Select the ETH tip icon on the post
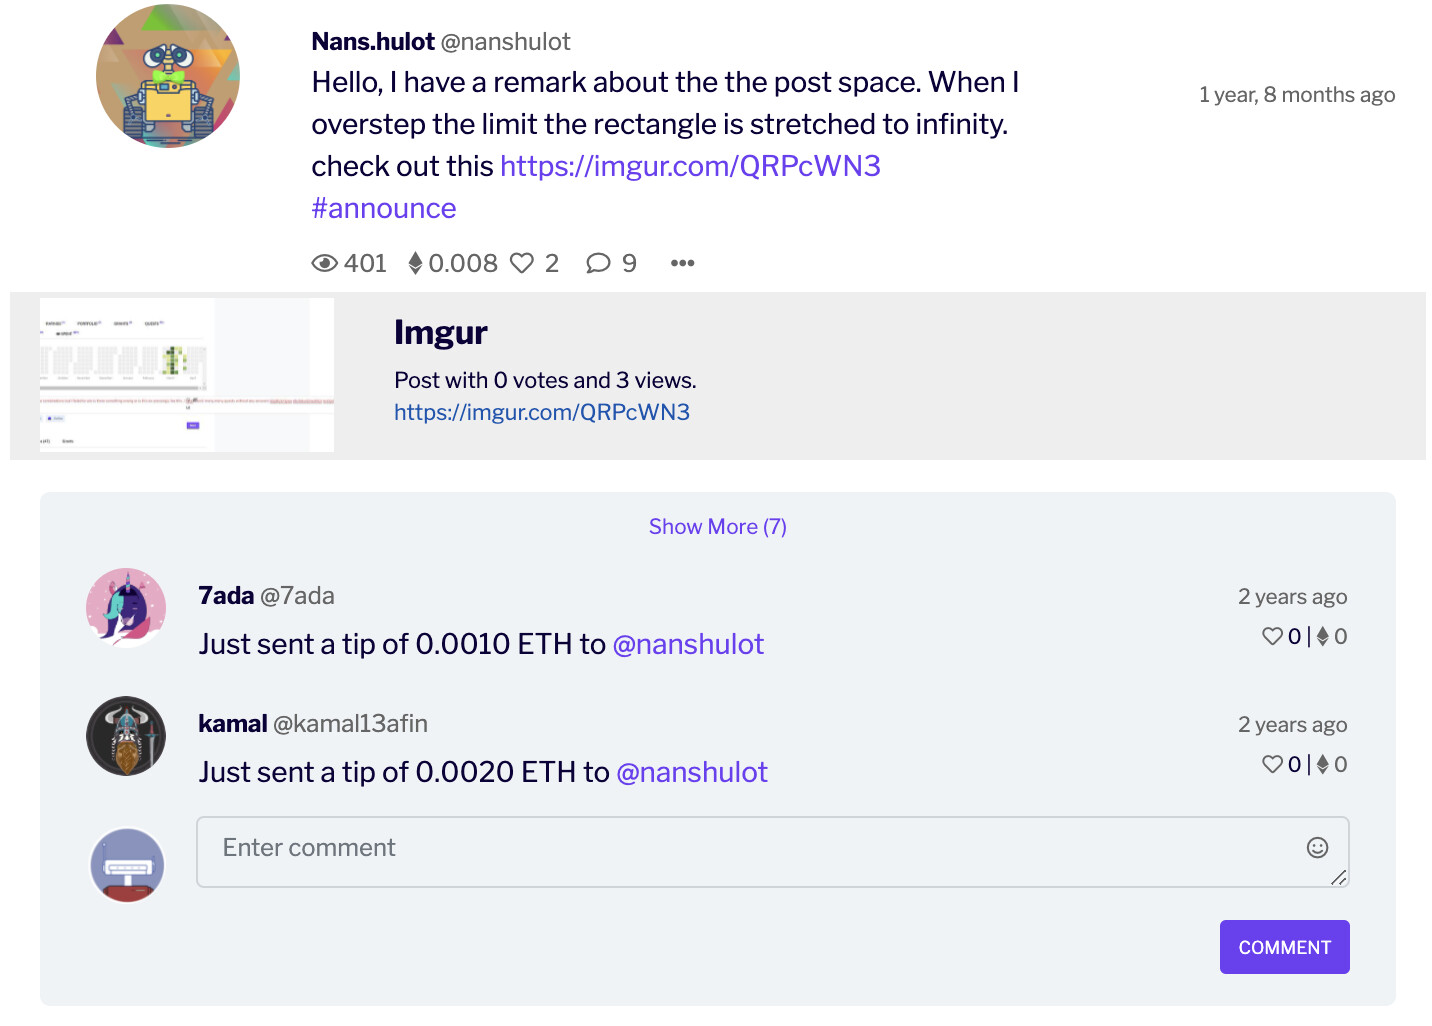The image size is (1432, 1026). [x=416, y=263]
